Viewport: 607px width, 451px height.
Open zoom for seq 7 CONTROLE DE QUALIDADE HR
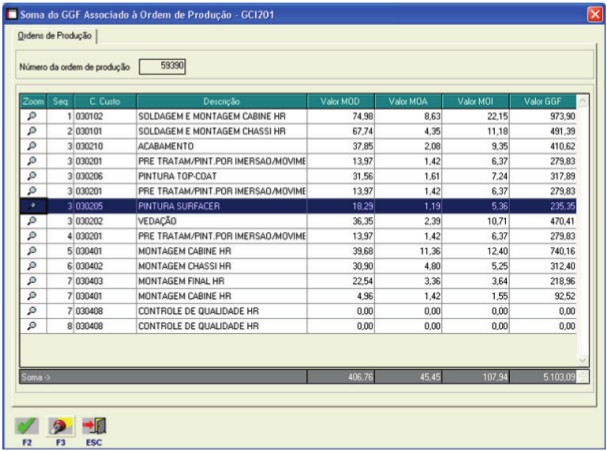click(x=32, y=311)
